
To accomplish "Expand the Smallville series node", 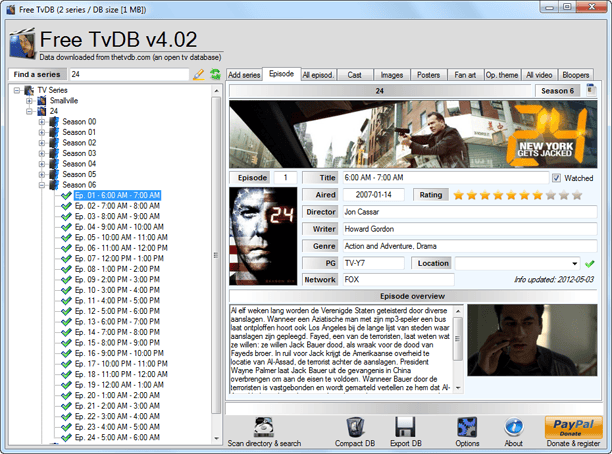I will 29,101.
